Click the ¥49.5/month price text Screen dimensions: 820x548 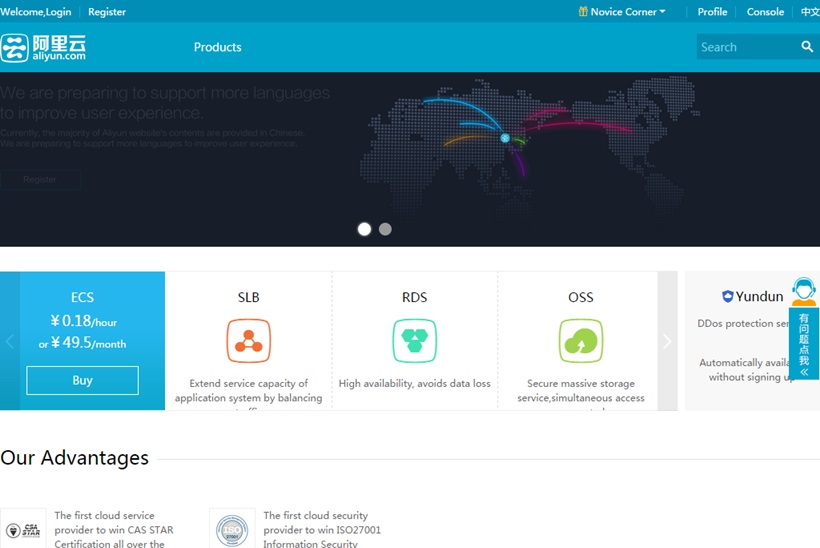tap(83, 342)
